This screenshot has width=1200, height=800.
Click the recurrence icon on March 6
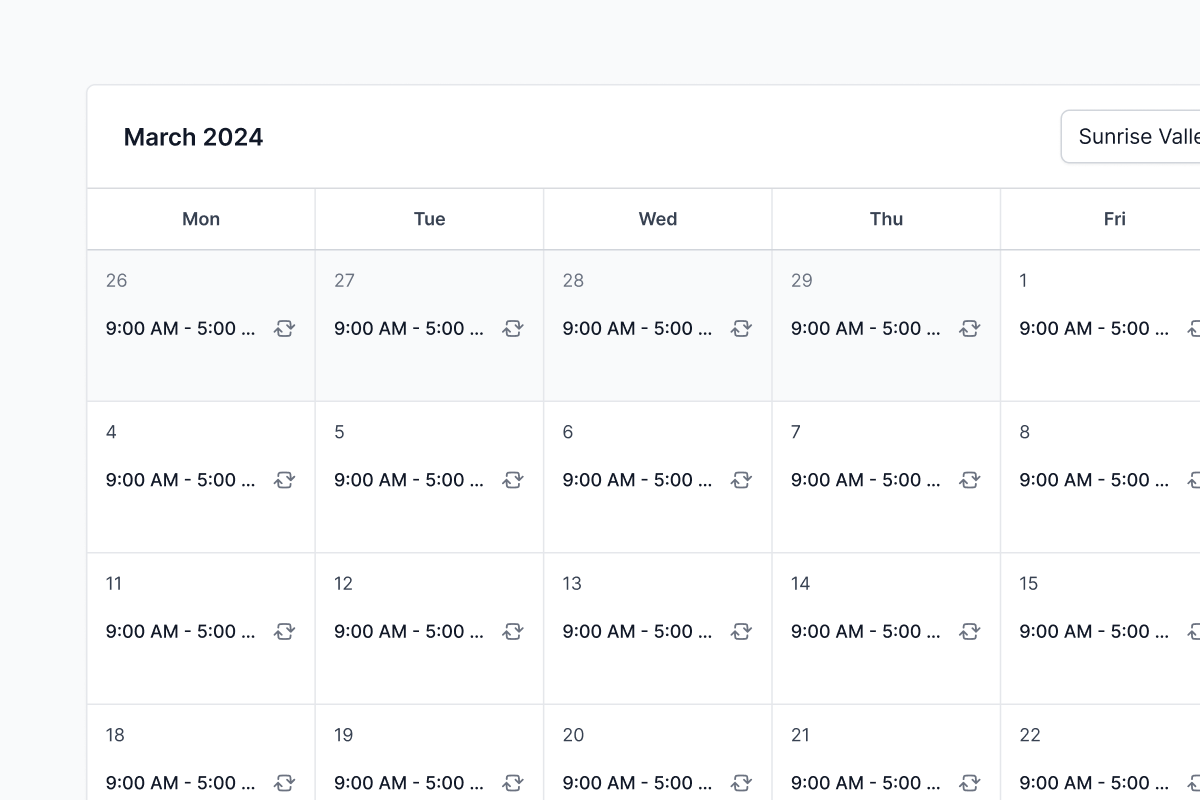[x=741, y=480]
